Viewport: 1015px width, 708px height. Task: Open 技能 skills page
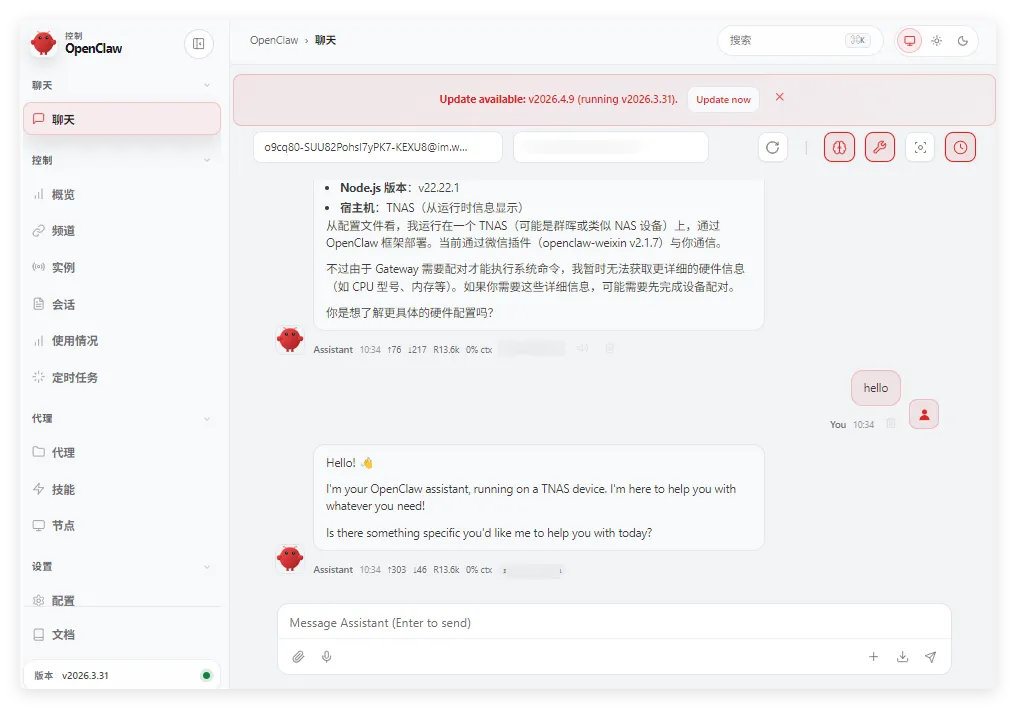[122, 489]
